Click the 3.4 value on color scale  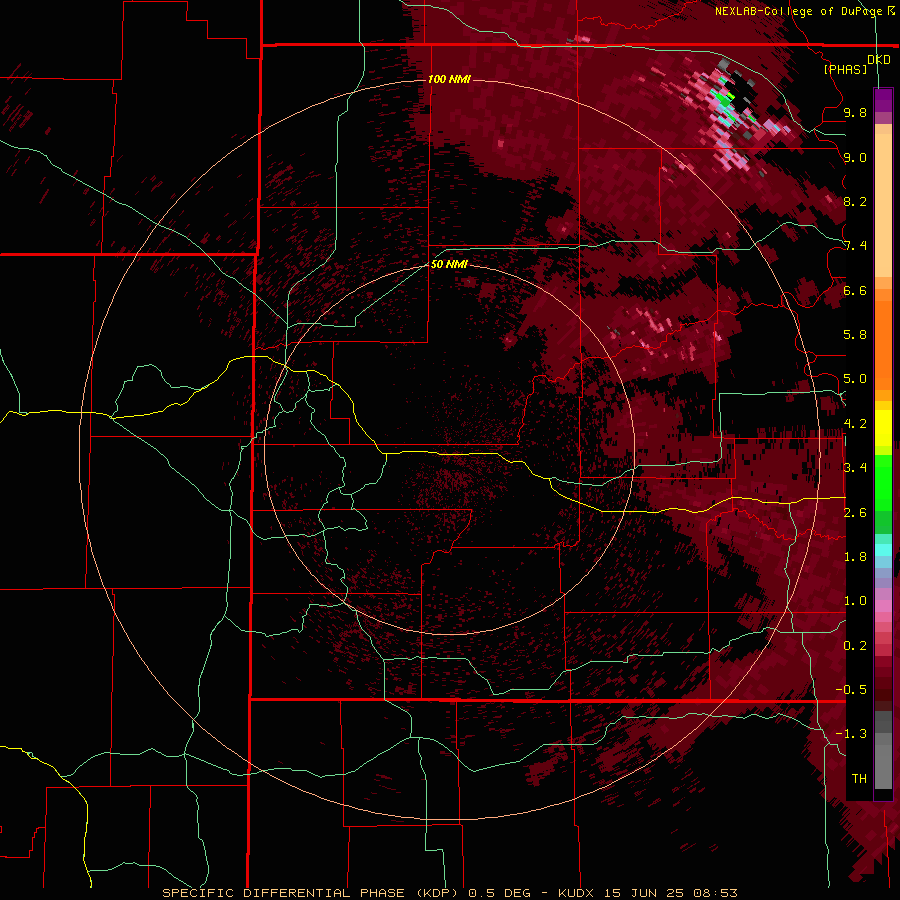point(855,468)
